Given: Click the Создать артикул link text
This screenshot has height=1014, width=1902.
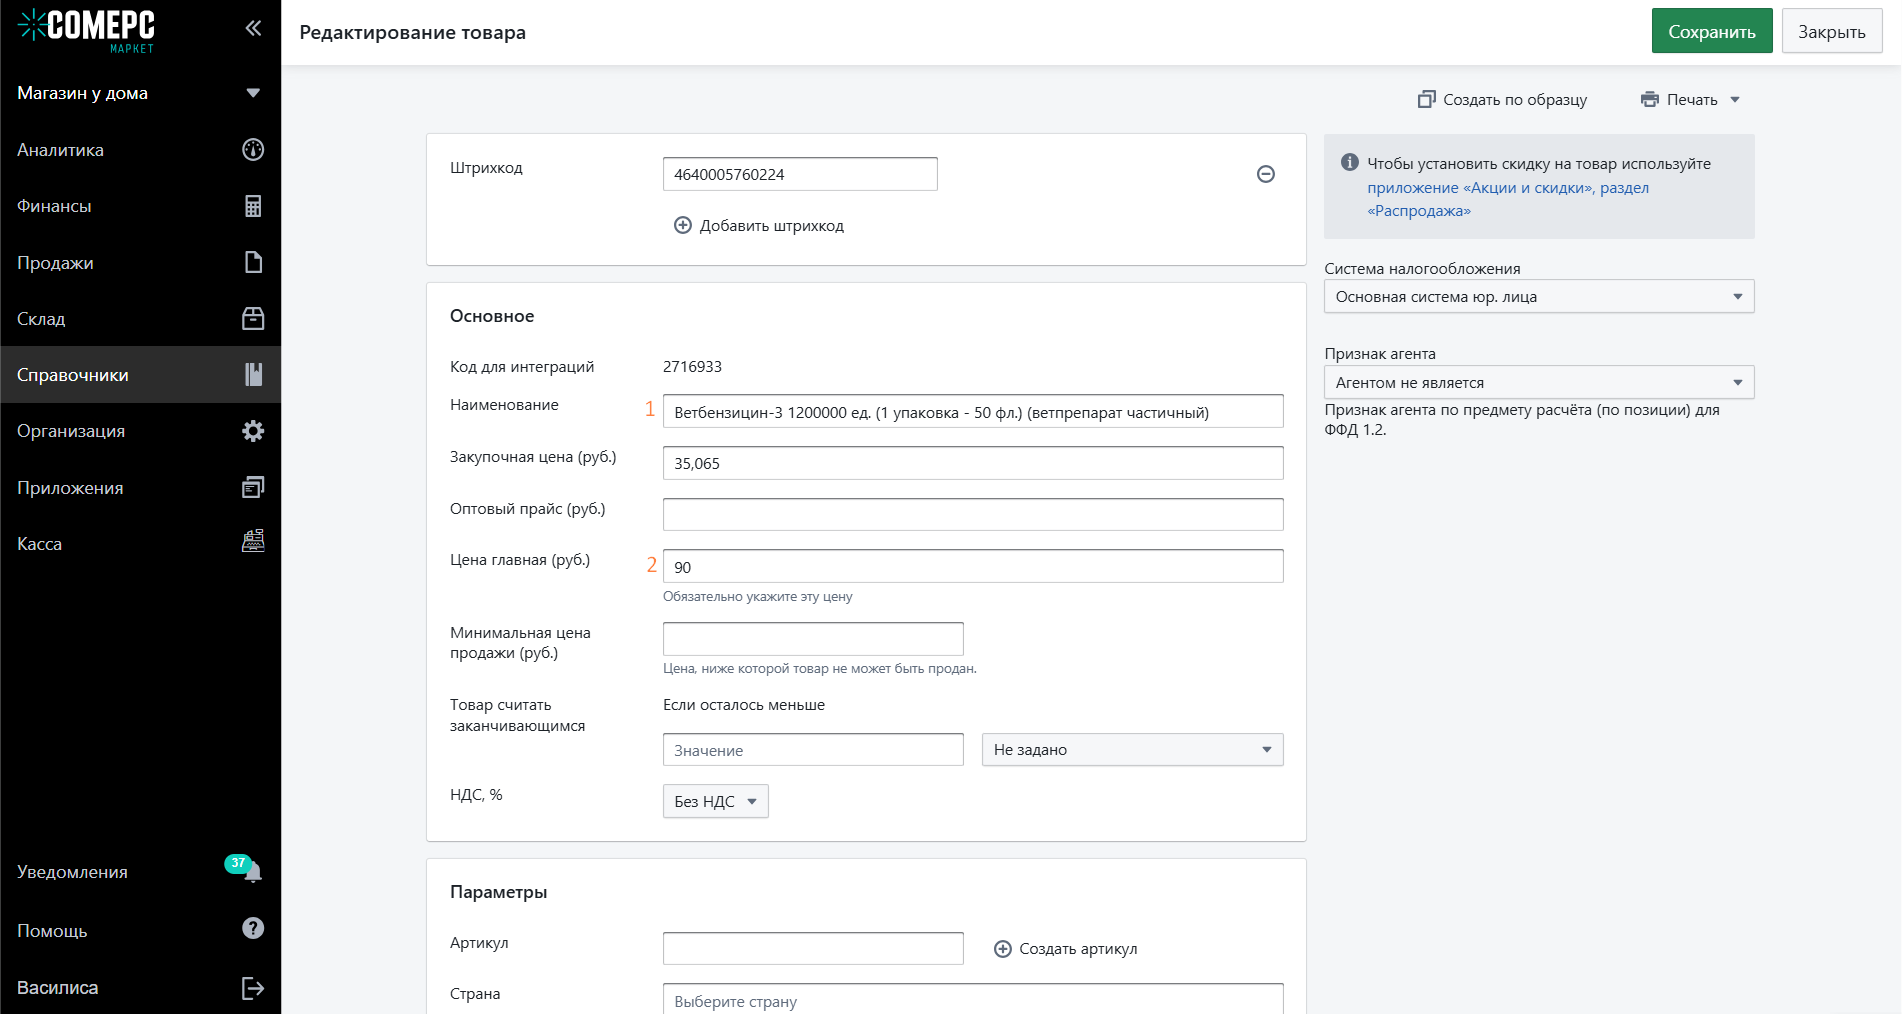Looking at the screenshot, I should [x=1078, y=949].
